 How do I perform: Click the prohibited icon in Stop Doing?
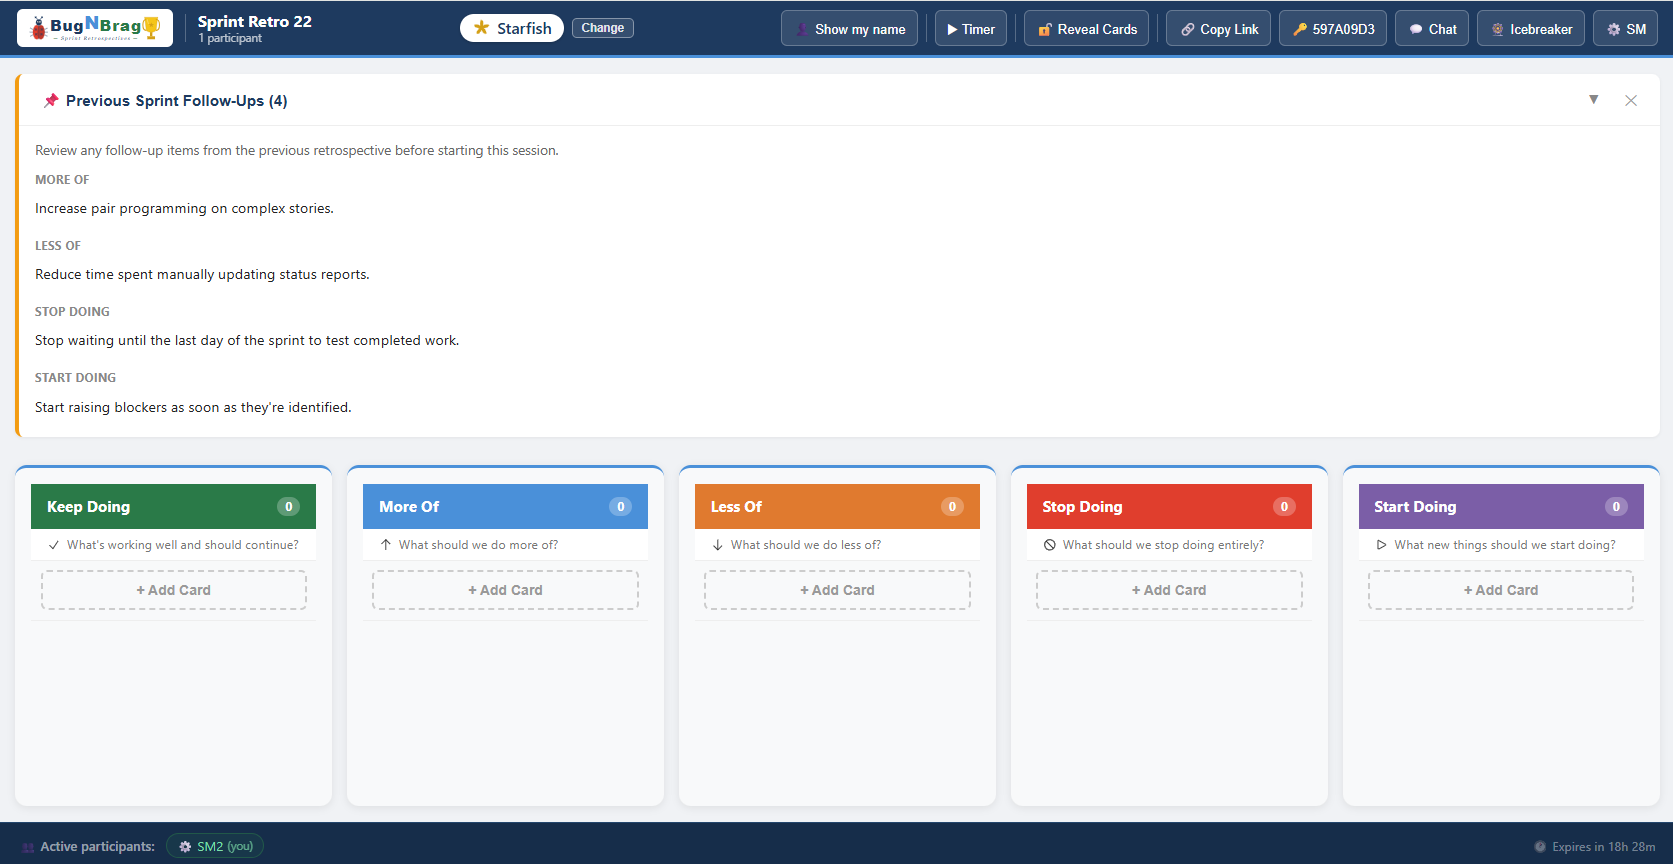point(1050,545)
